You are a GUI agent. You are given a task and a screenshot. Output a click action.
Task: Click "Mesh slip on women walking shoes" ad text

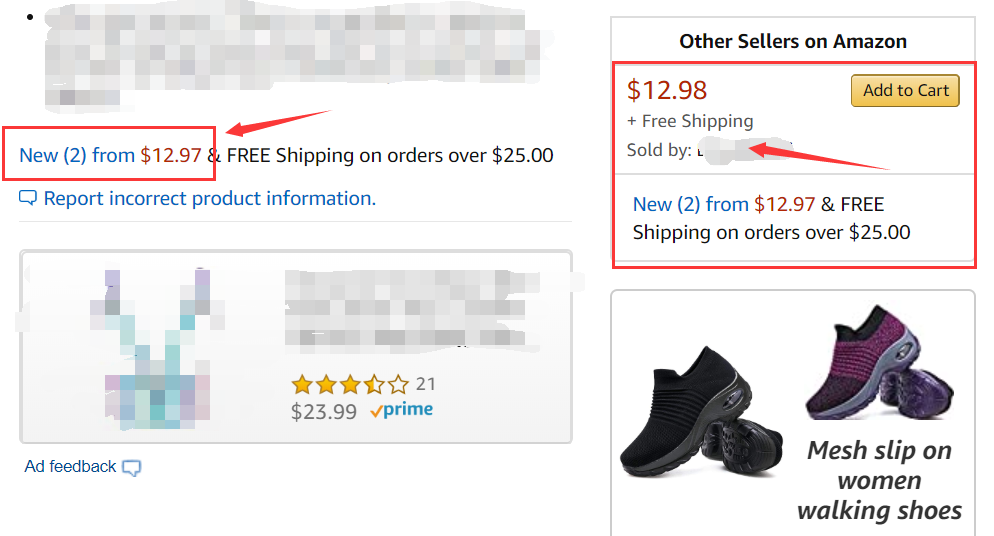click(879, 480)
